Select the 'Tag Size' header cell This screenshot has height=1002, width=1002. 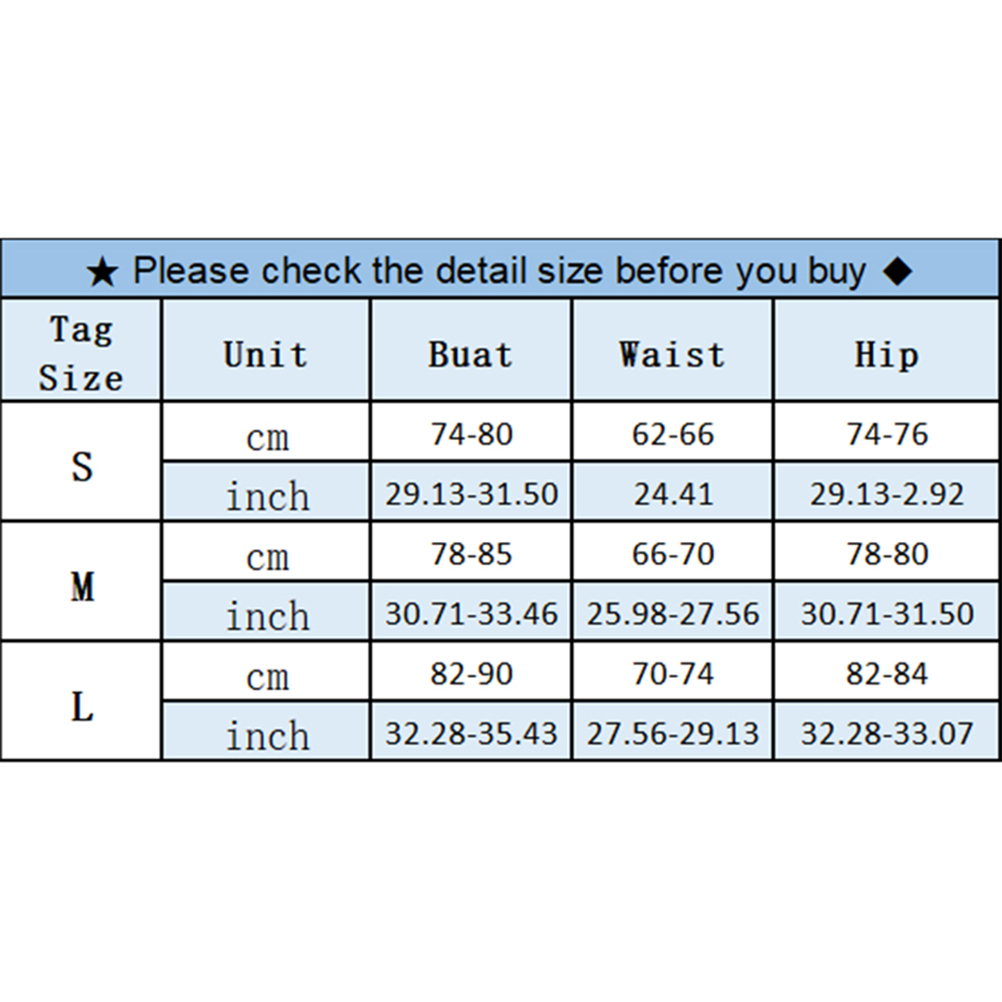81,352
